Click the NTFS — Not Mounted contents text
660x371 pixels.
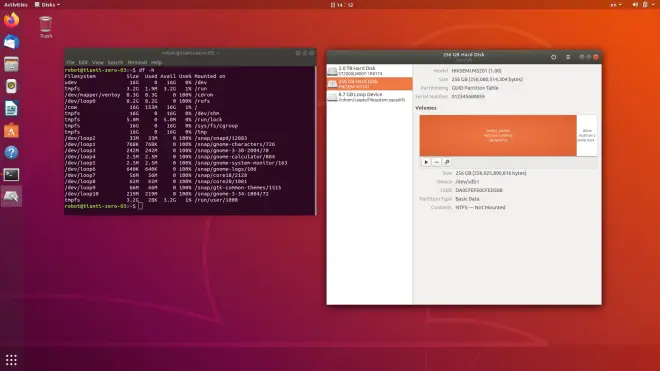tap(480, 207)
